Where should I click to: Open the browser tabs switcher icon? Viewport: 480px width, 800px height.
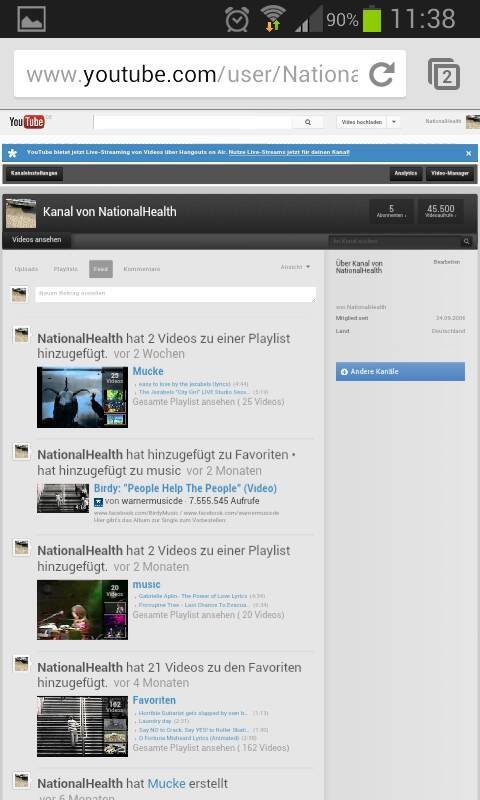tap(443, 74)
